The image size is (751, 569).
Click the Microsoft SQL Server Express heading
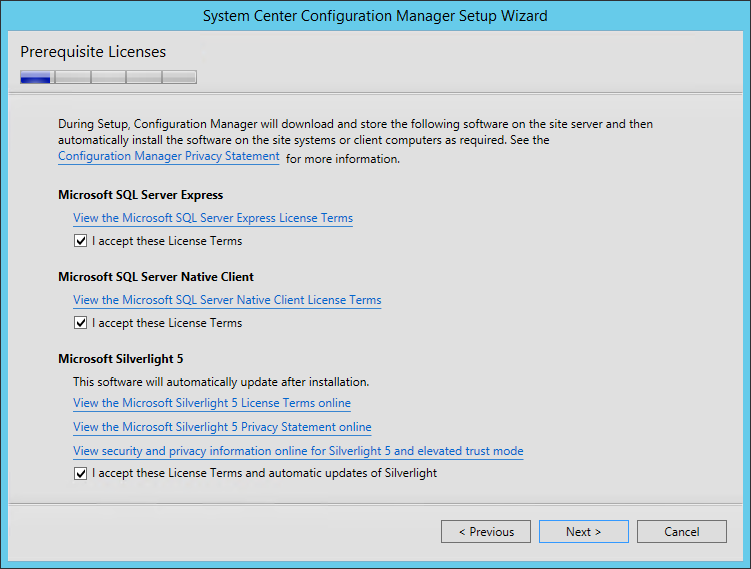point(140,195)
